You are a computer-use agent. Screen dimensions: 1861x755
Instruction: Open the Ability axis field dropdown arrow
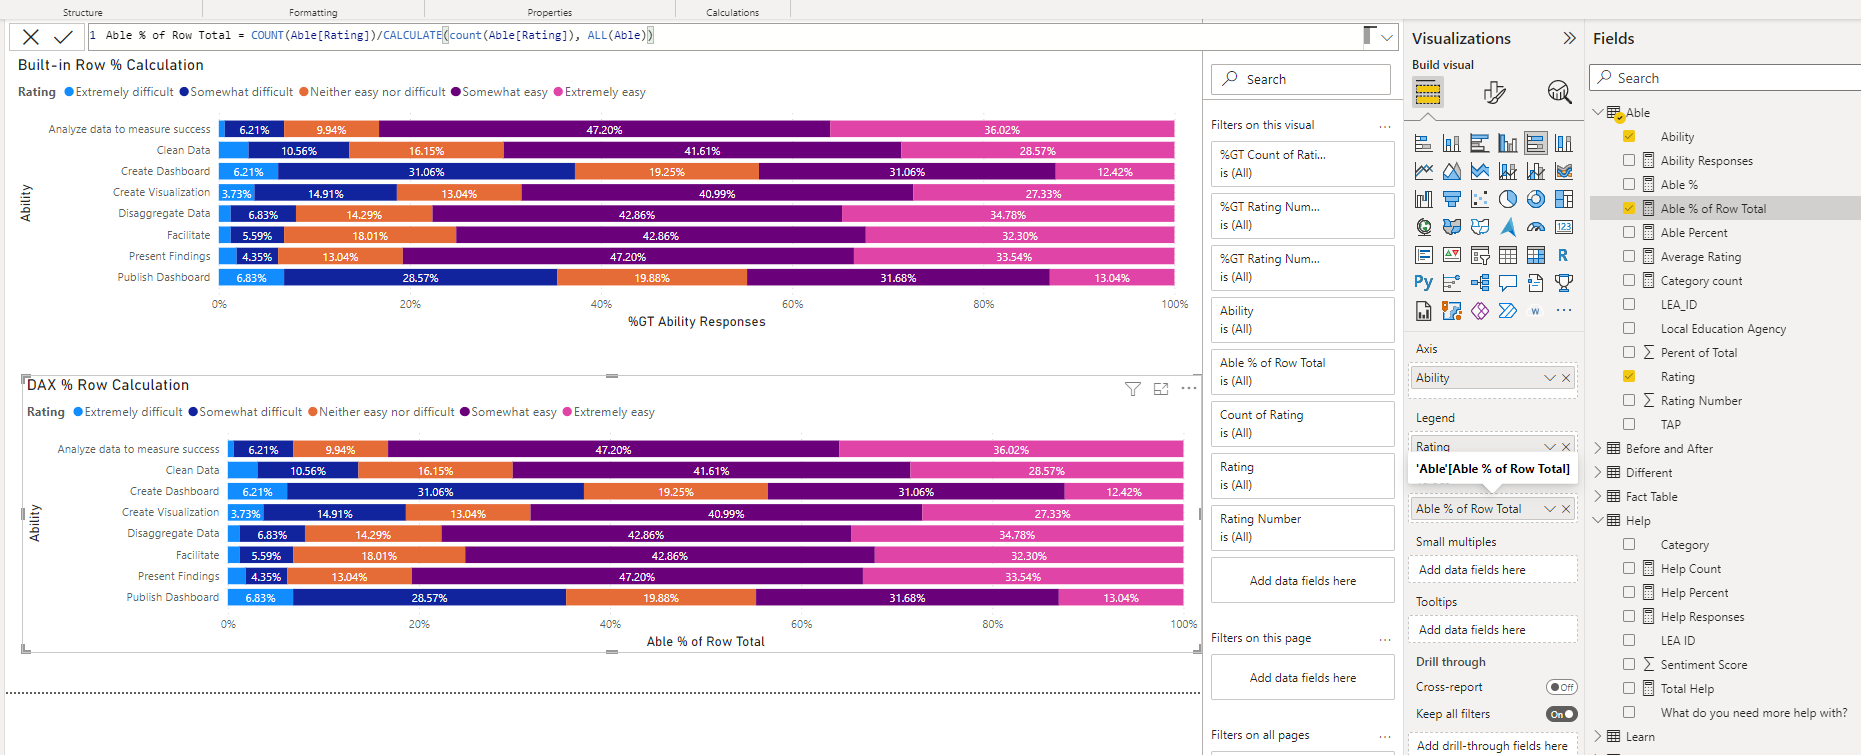(x=1550, y=378)
